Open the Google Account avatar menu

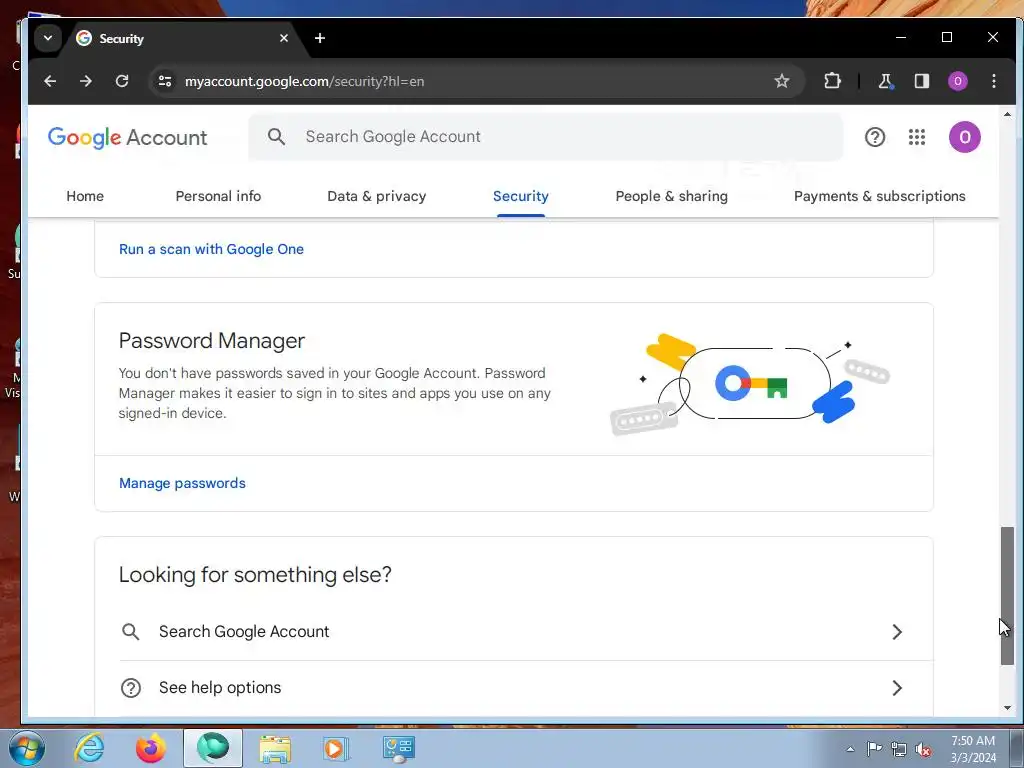(965, 137)
